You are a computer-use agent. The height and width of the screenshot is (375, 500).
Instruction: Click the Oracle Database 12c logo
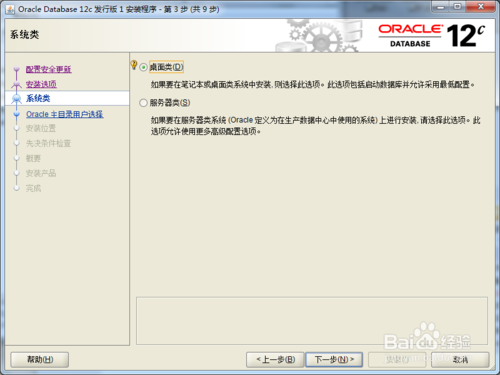point(431,35)
